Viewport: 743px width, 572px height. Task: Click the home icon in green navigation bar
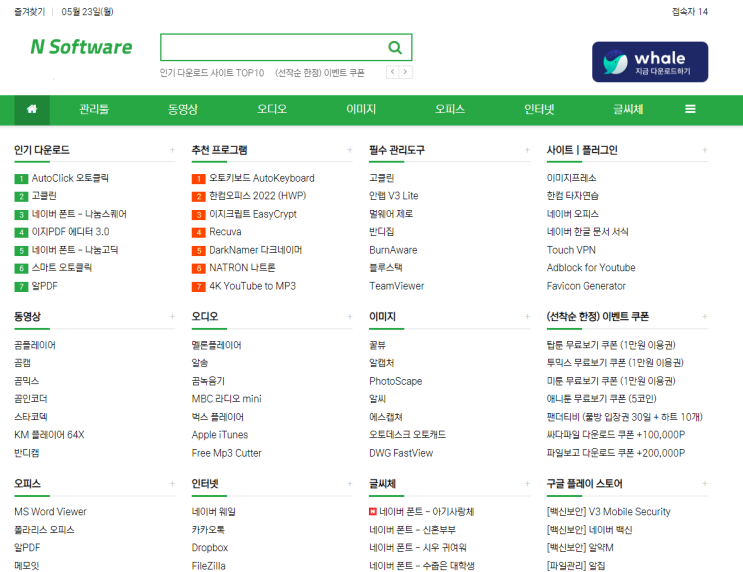pos(32,109)
